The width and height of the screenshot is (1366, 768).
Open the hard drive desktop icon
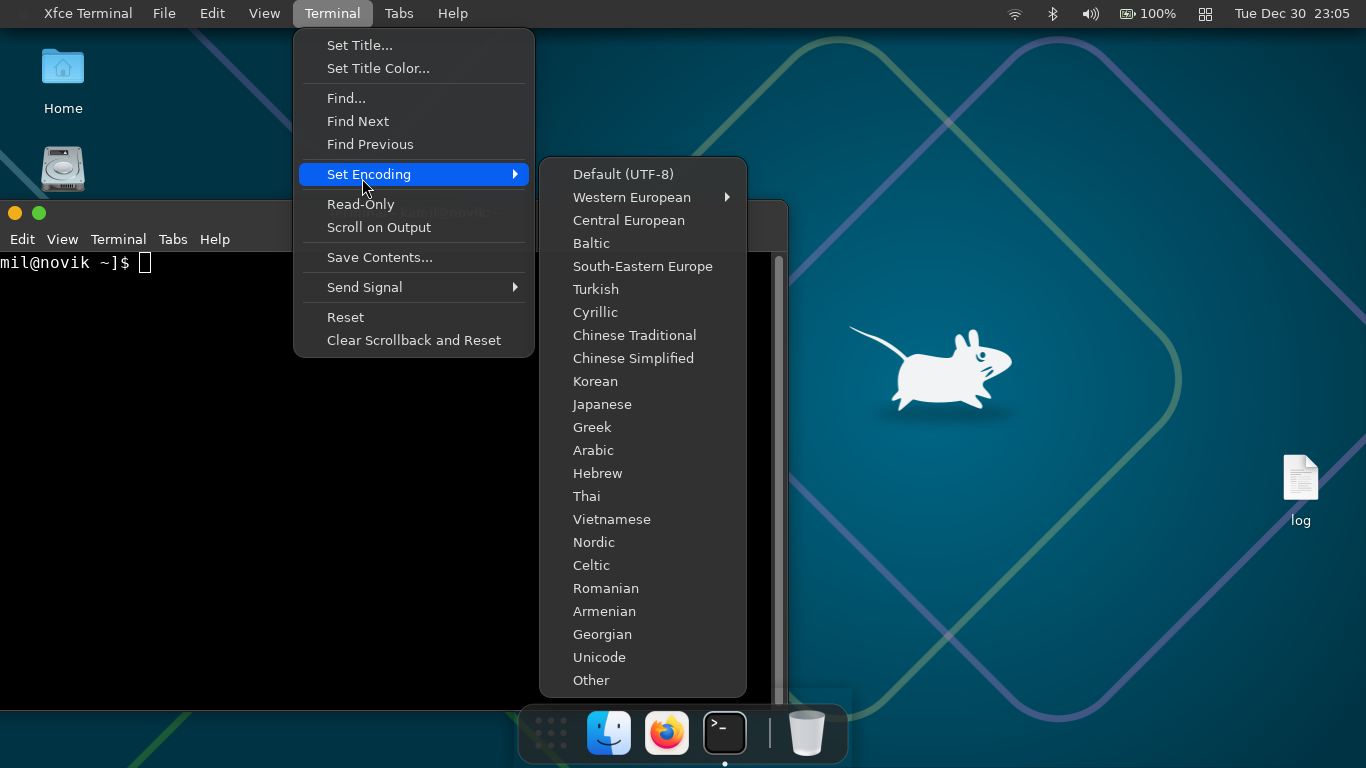pos(63,169)
